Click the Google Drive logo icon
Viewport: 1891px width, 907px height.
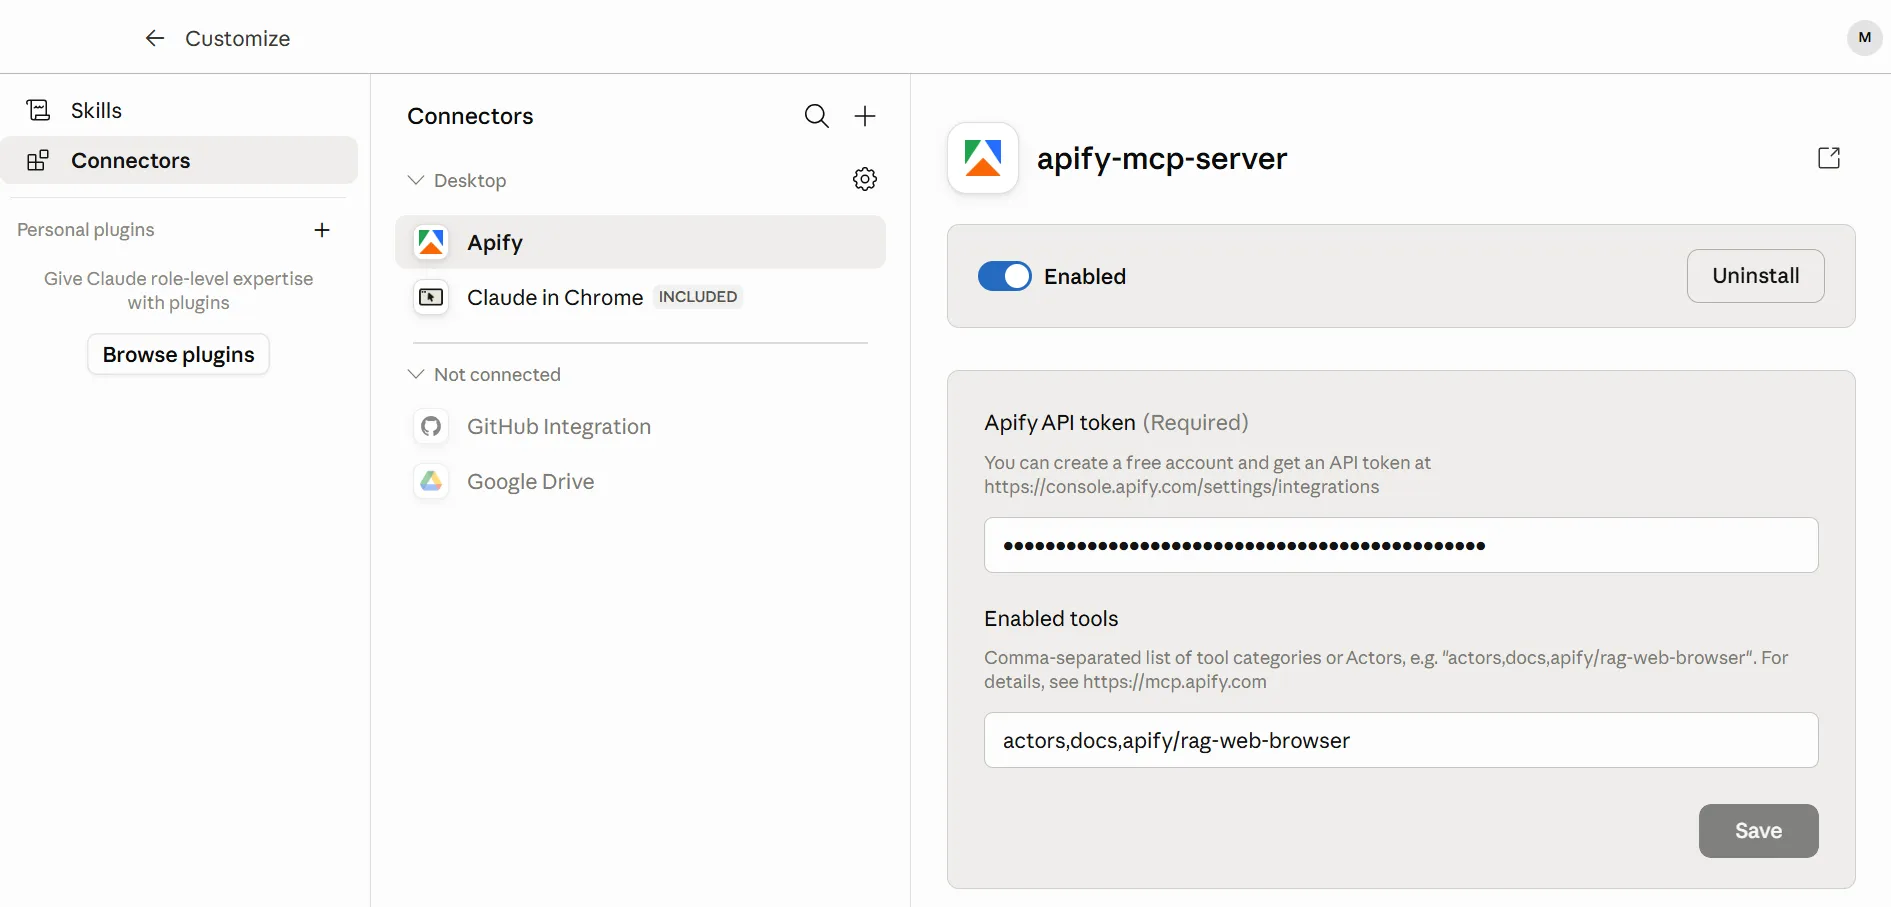tap(431, 482)
